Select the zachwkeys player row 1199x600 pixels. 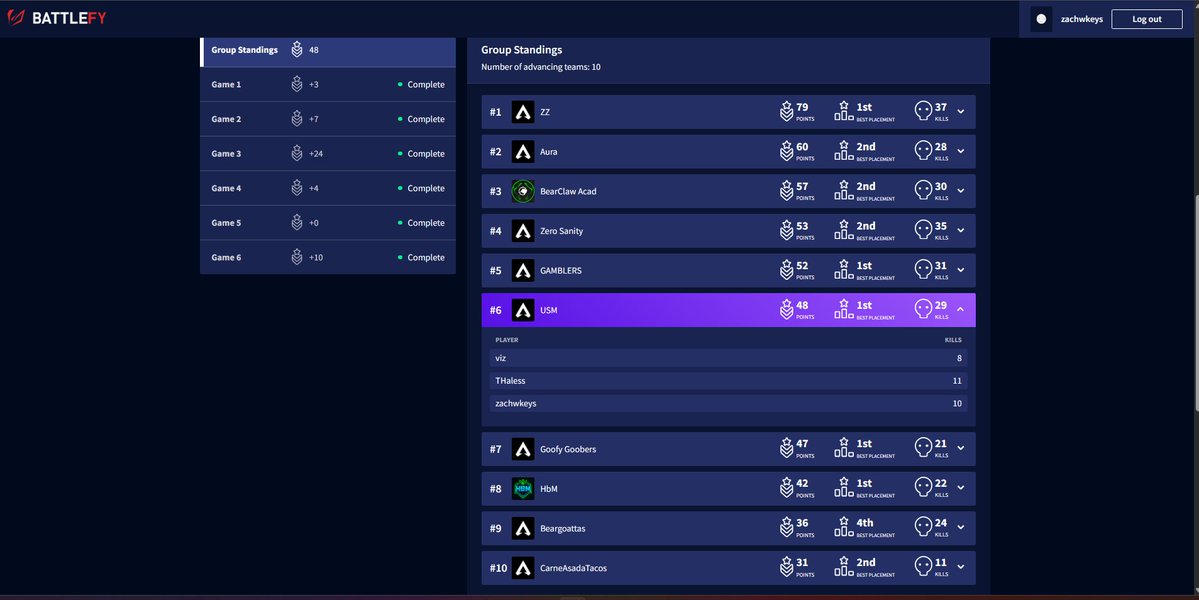pyautogui.click(x=728, y=404)
